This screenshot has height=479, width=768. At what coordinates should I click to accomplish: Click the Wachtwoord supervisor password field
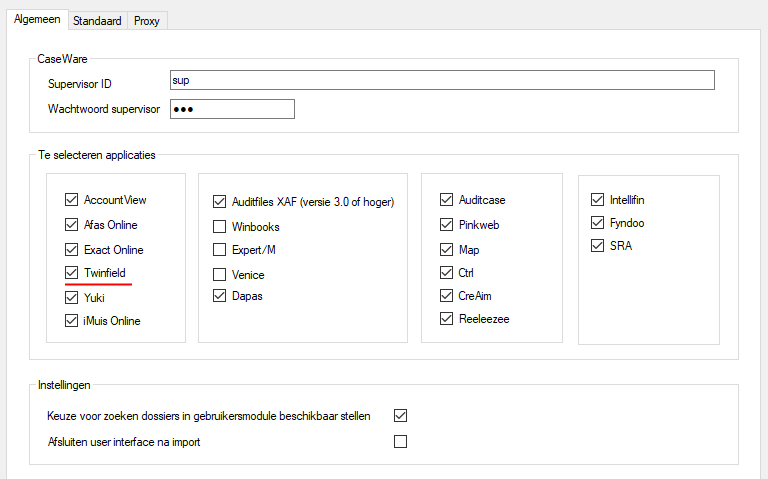coord(232,109)
